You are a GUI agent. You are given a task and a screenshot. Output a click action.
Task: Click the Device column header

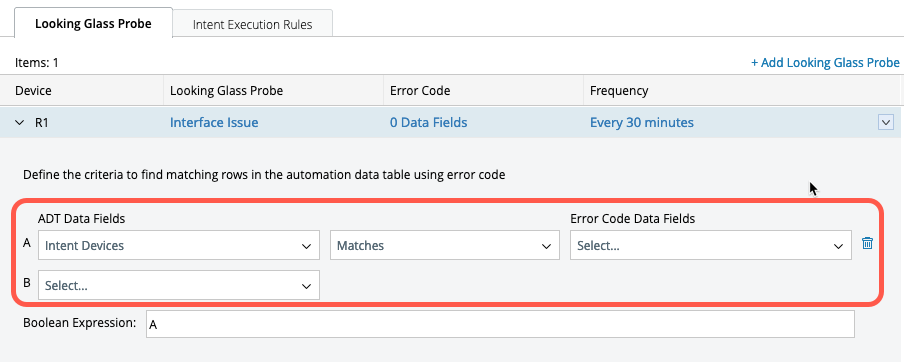tap(33, 91)
